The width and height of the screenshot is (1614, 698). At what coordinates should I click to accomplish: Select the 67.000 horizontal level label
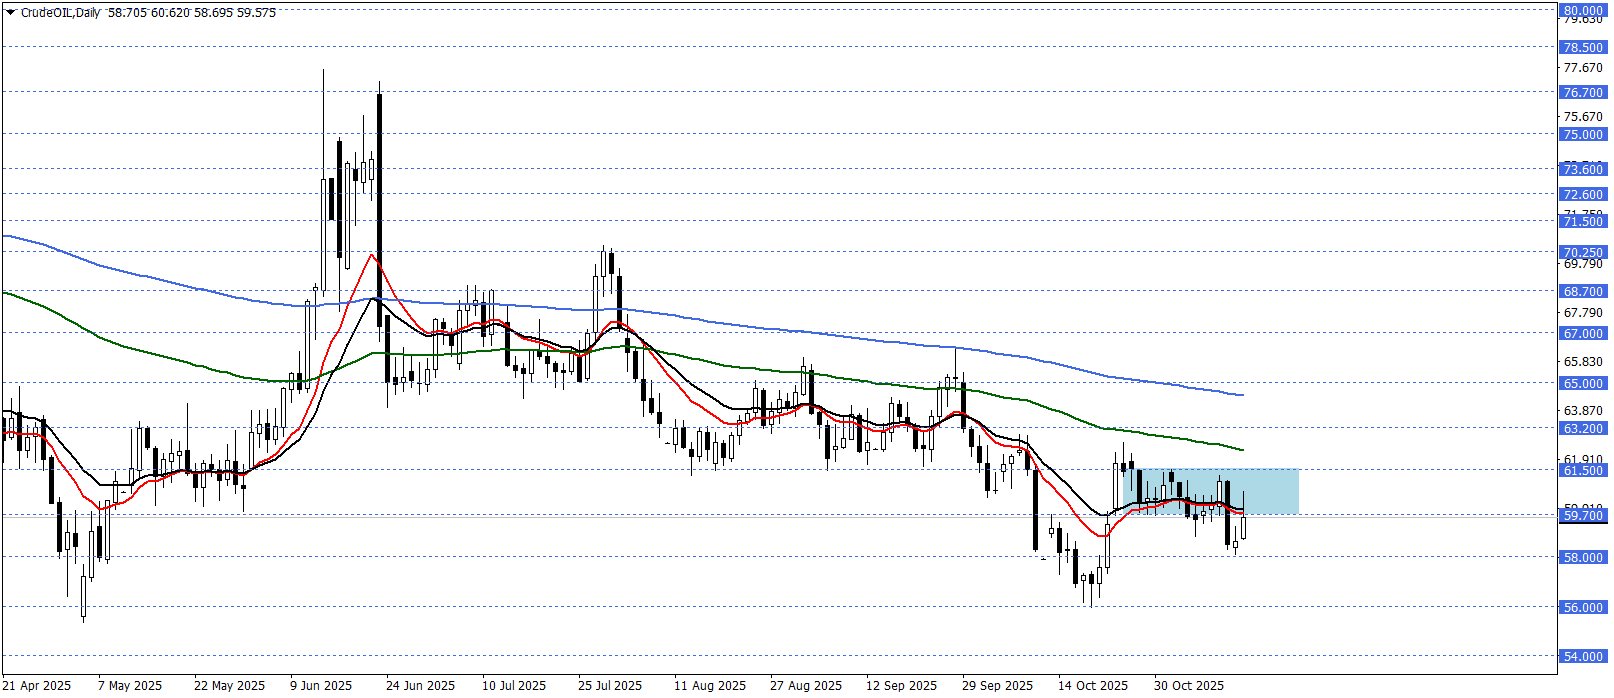[x=1582, y=334]
